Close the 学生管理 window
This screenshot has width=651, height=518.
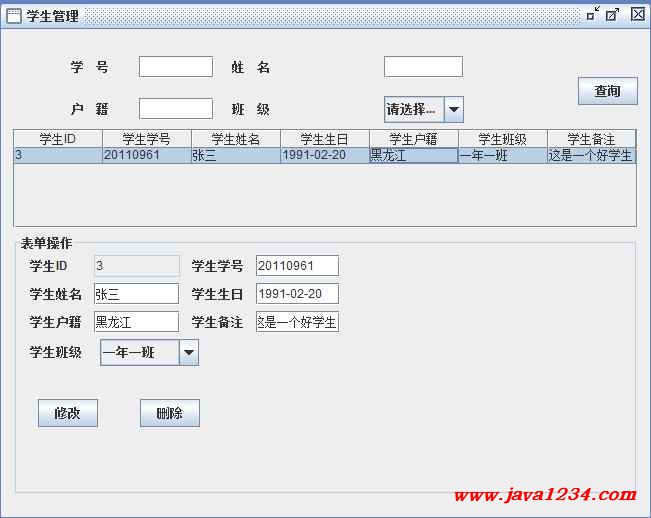(637, 14)
